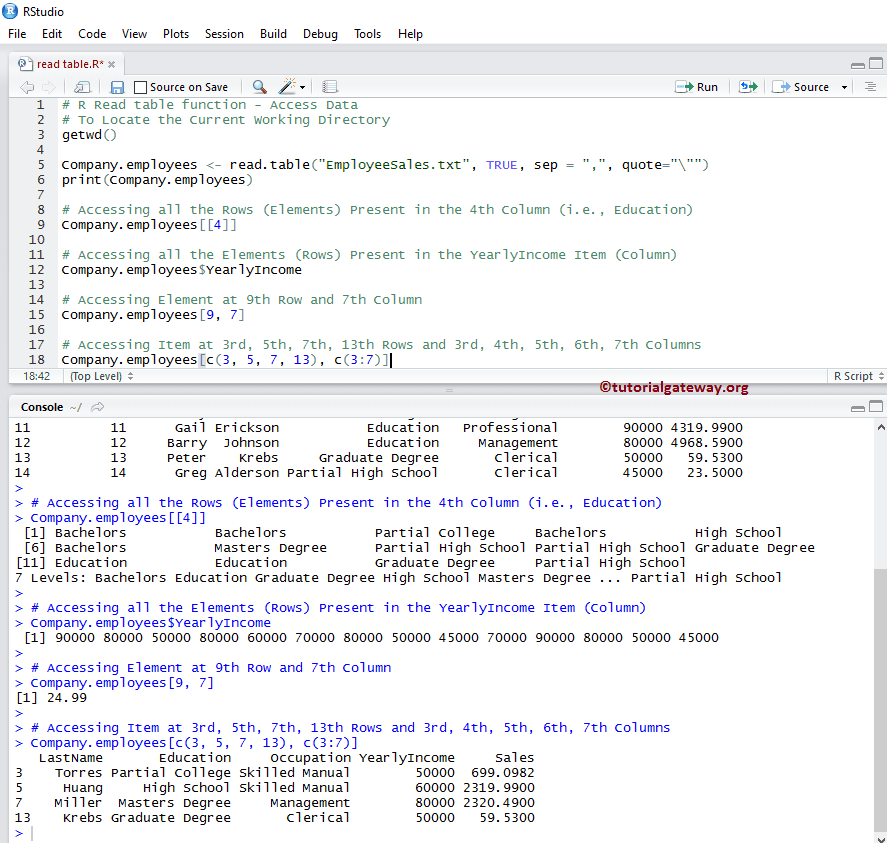887x843 pixels.
Task: Click the document outline icon
Action: pyautogui.click(x=869, y=87)
